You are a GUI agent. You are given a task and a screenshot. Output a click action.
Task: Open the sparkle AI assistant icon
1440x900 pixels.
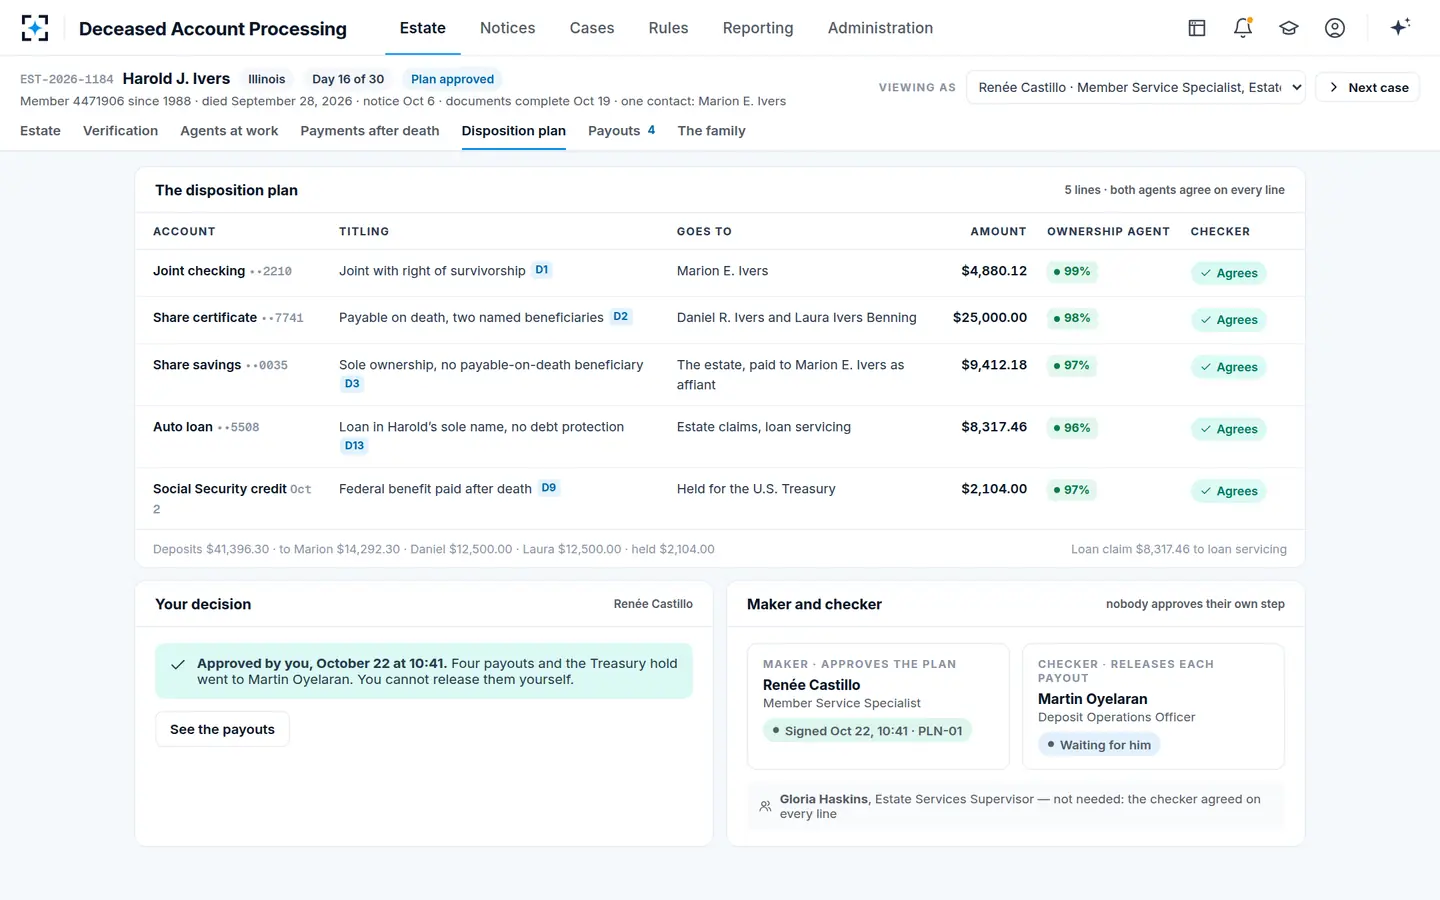click(x=1400, y=27)
